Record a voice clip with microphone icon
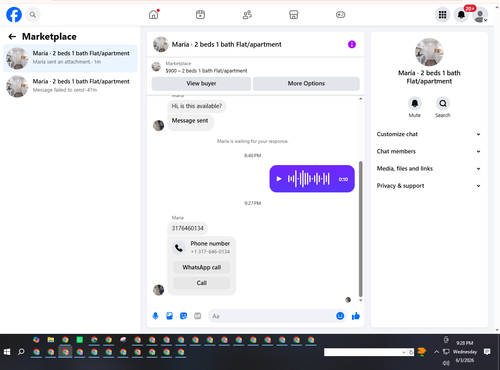The image size is (500, 370). tap(155, 316)
